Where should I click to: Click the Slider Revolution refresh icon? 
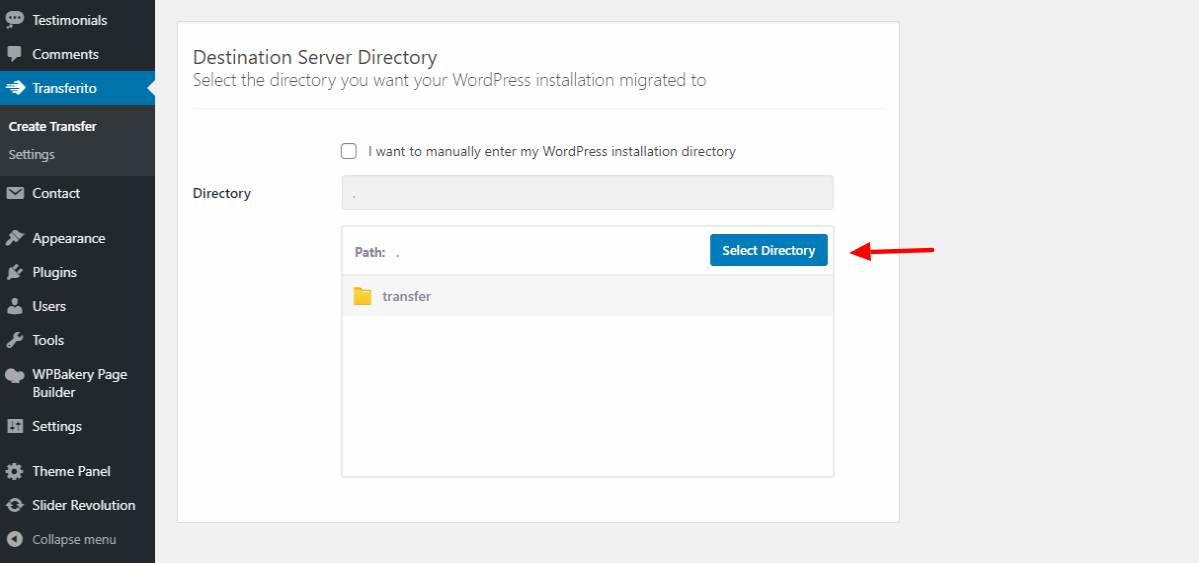15,505
